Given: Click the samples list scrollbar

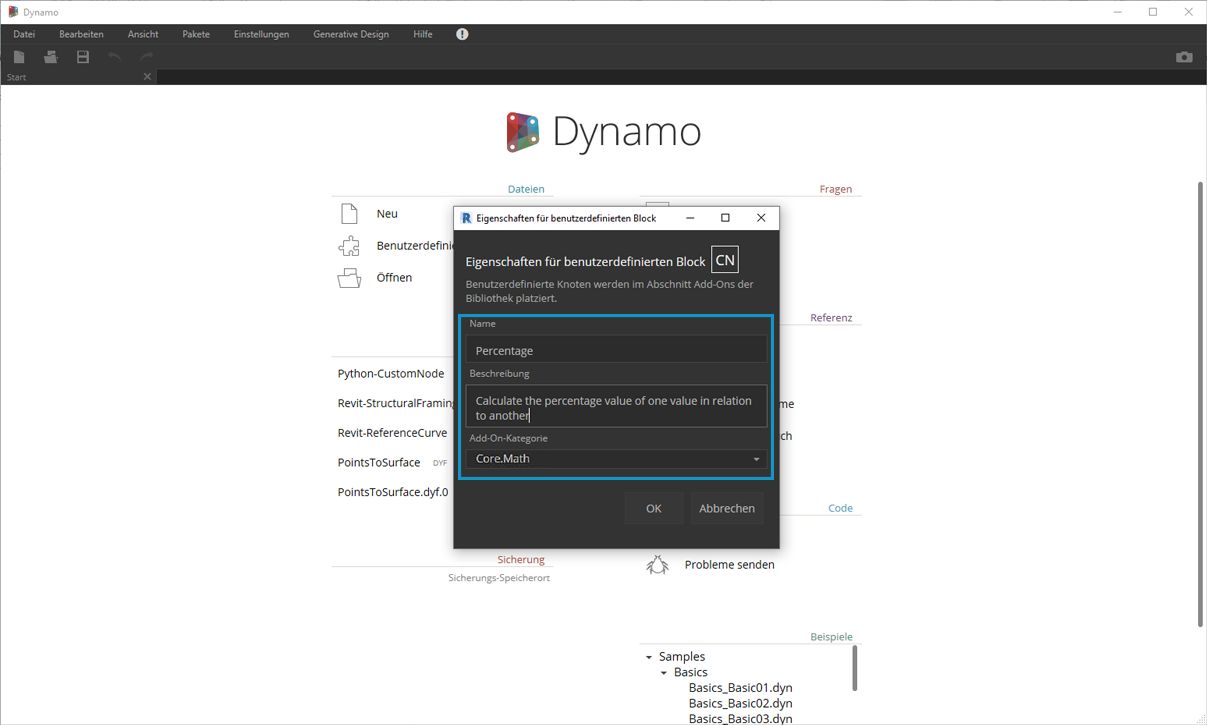Looking at the screenshot, I should click(x=855, y=668).
